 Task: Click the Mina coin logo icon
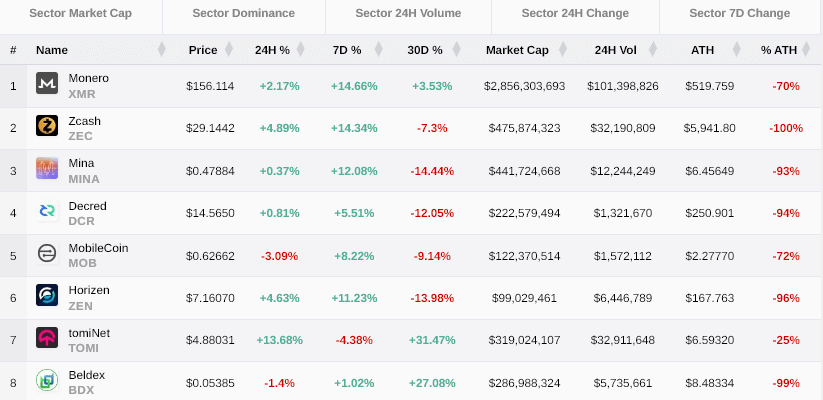tap(47, 169)
